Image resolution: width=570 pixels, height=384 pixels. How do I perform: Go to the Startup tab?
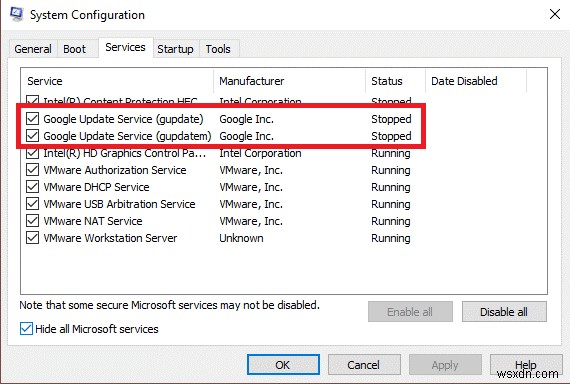click(175, 49)
